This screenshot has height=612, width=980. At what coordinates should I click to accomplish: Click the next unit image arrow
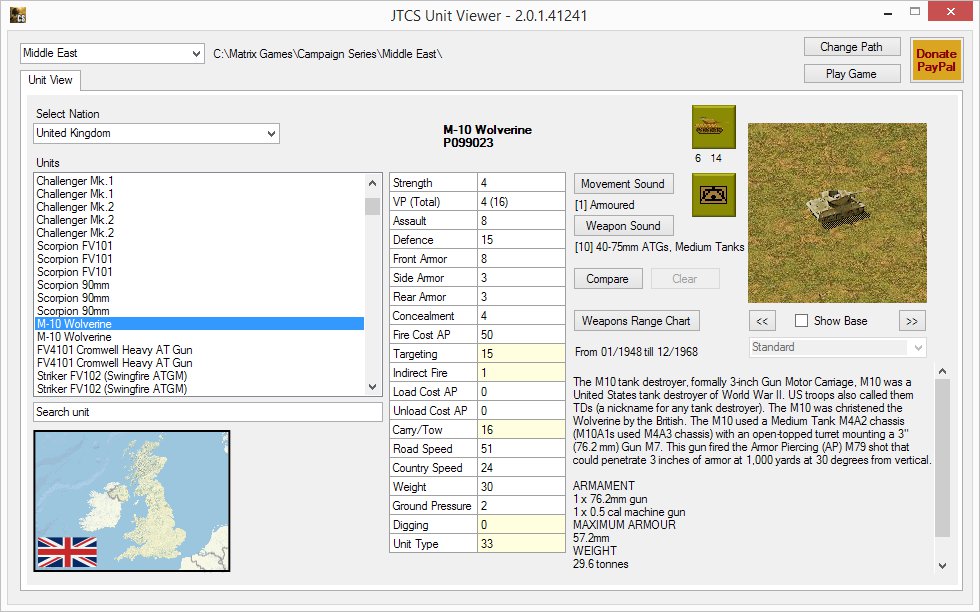click(911, 321)
